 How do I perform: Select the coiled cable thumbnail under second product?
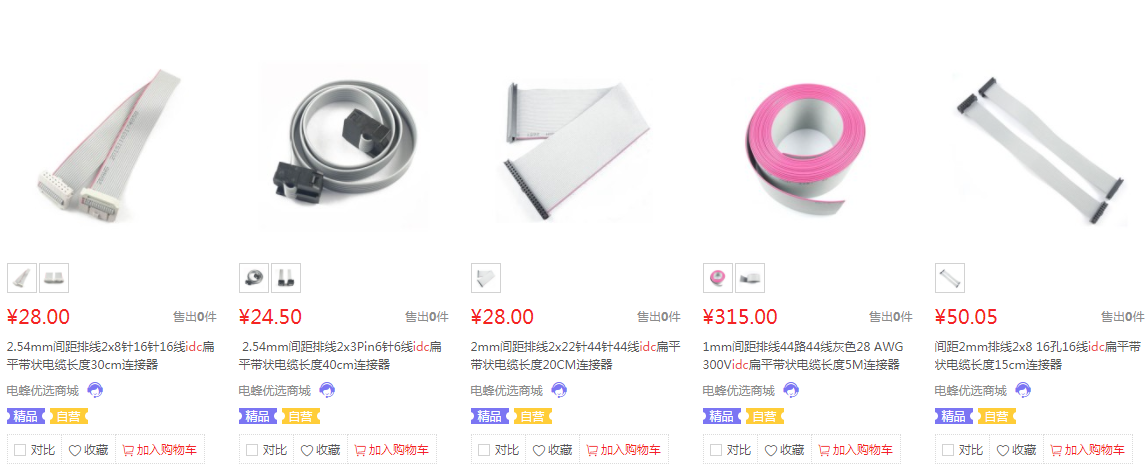click(x=254, y=278)
